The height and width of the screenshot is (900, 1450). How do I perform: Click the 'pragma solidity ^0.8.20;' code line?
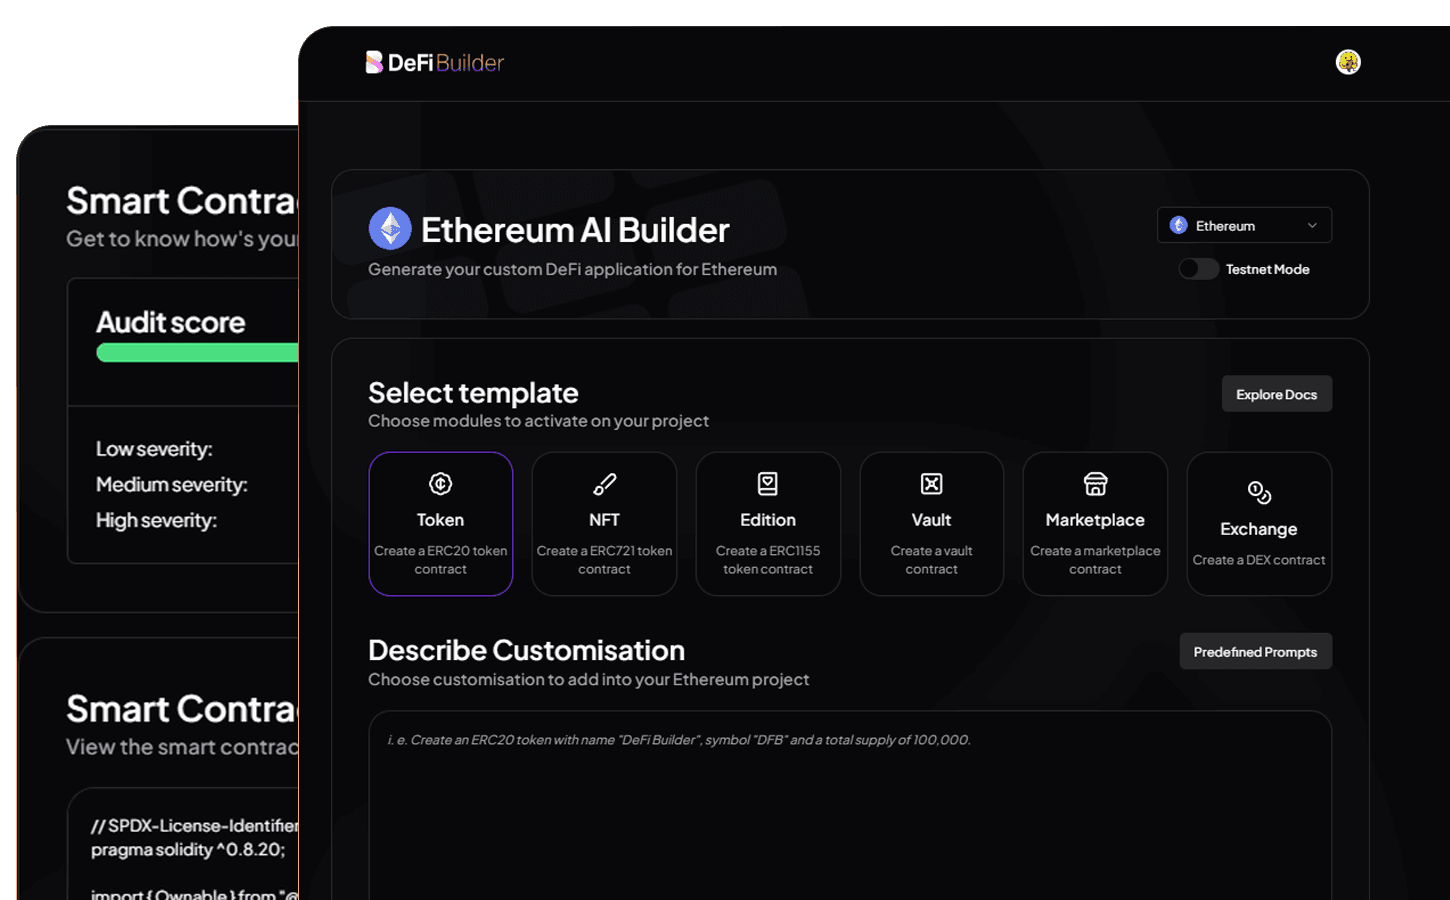(x=188, y=850)
